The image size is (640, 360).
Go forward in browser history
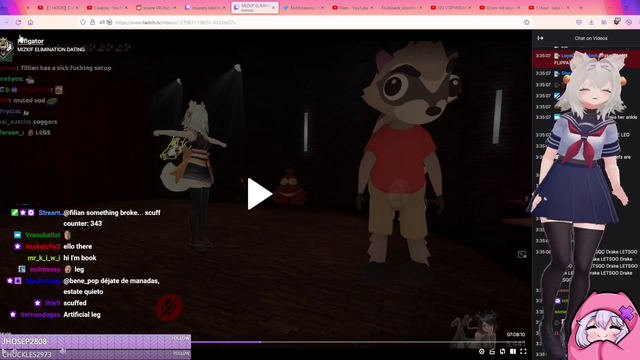pos(6,22)
